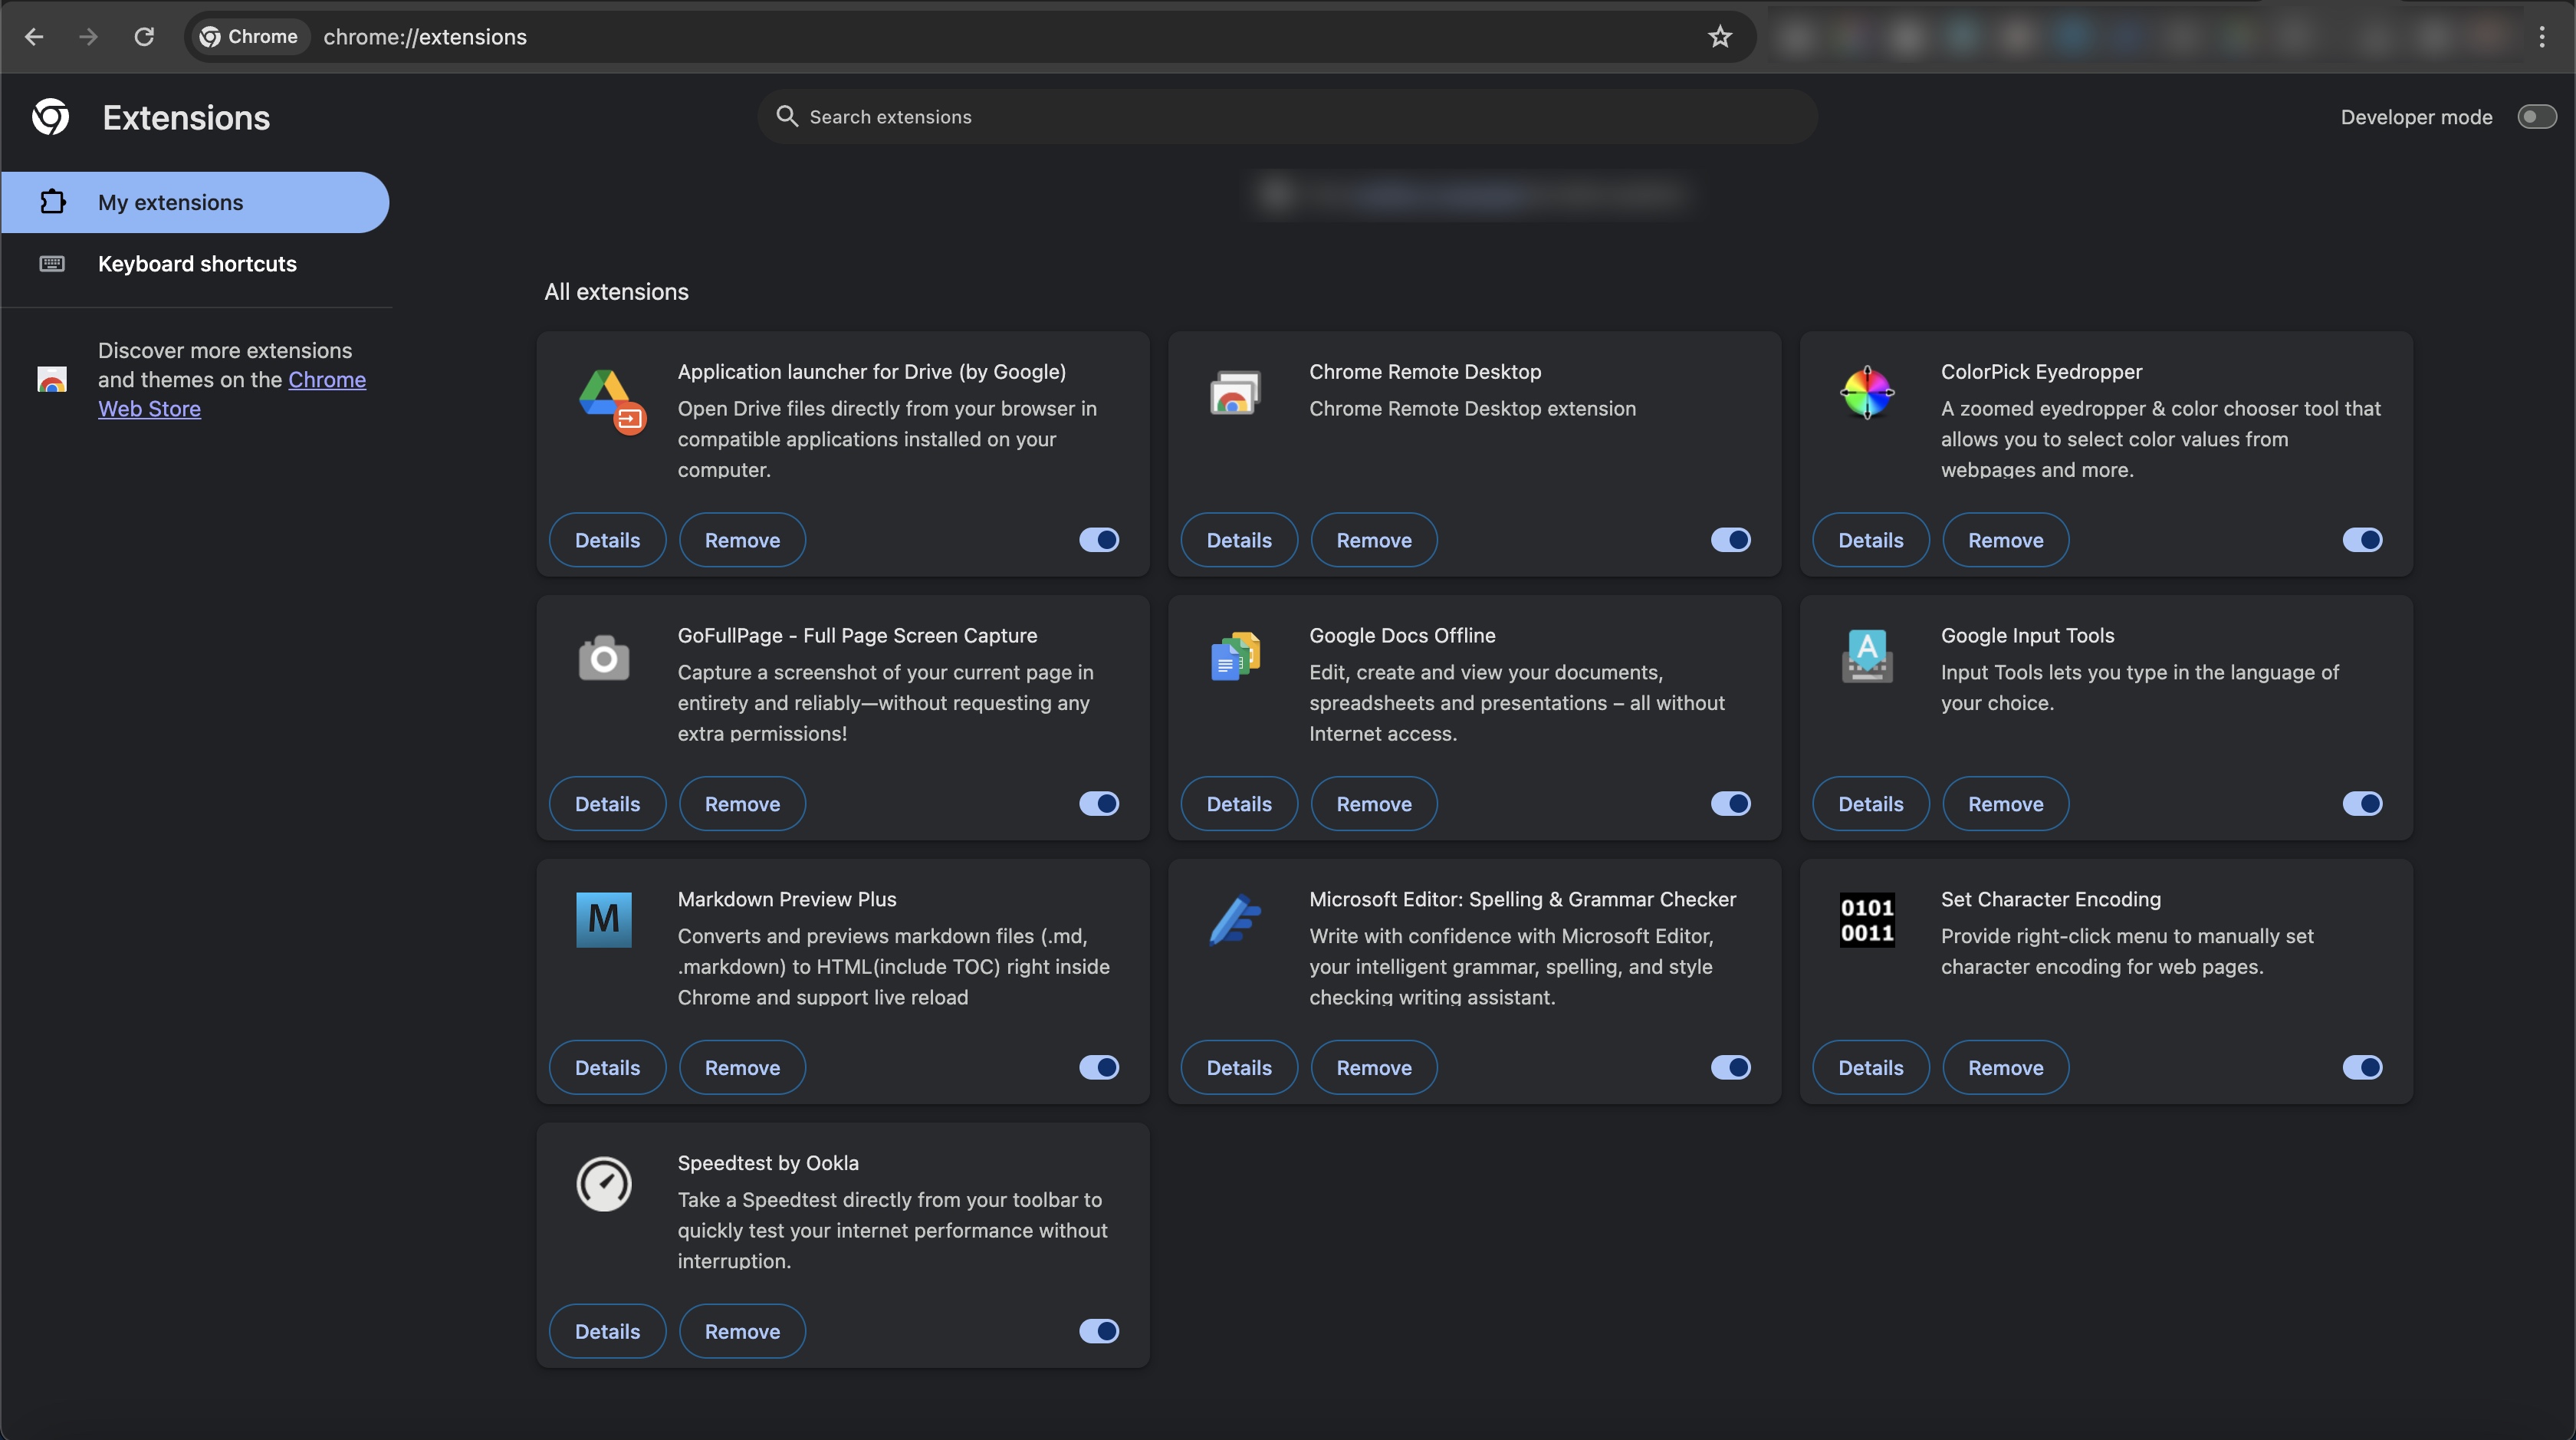The width and height of the screenshot is (2576, 1440).
Task: Click the Speedtest by Ookla icon
Action: [603, 1183]
